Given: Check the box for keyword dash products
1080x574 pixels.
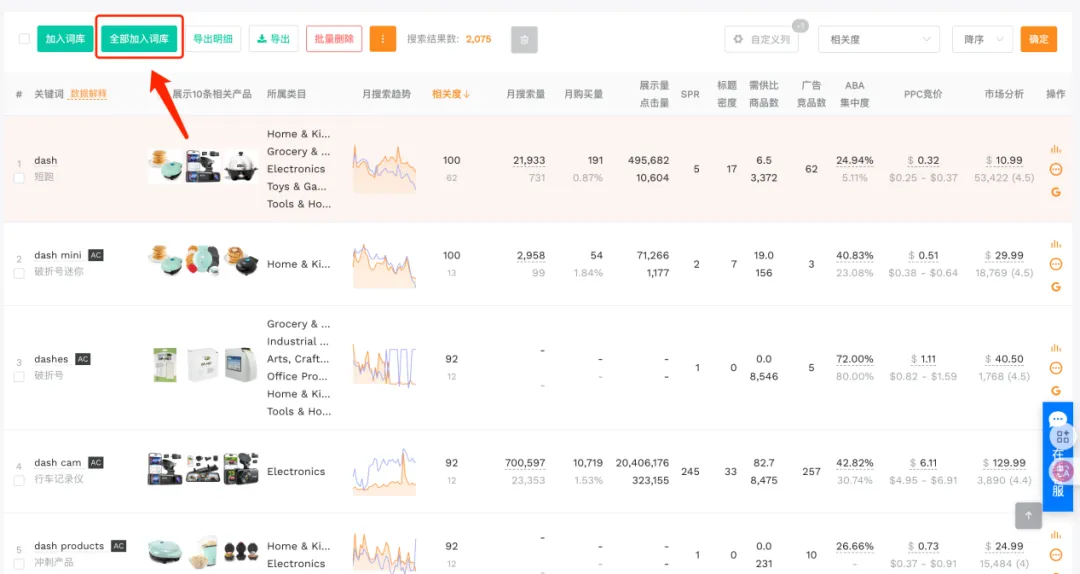Looking at the screenshot, I should [19, 564].
